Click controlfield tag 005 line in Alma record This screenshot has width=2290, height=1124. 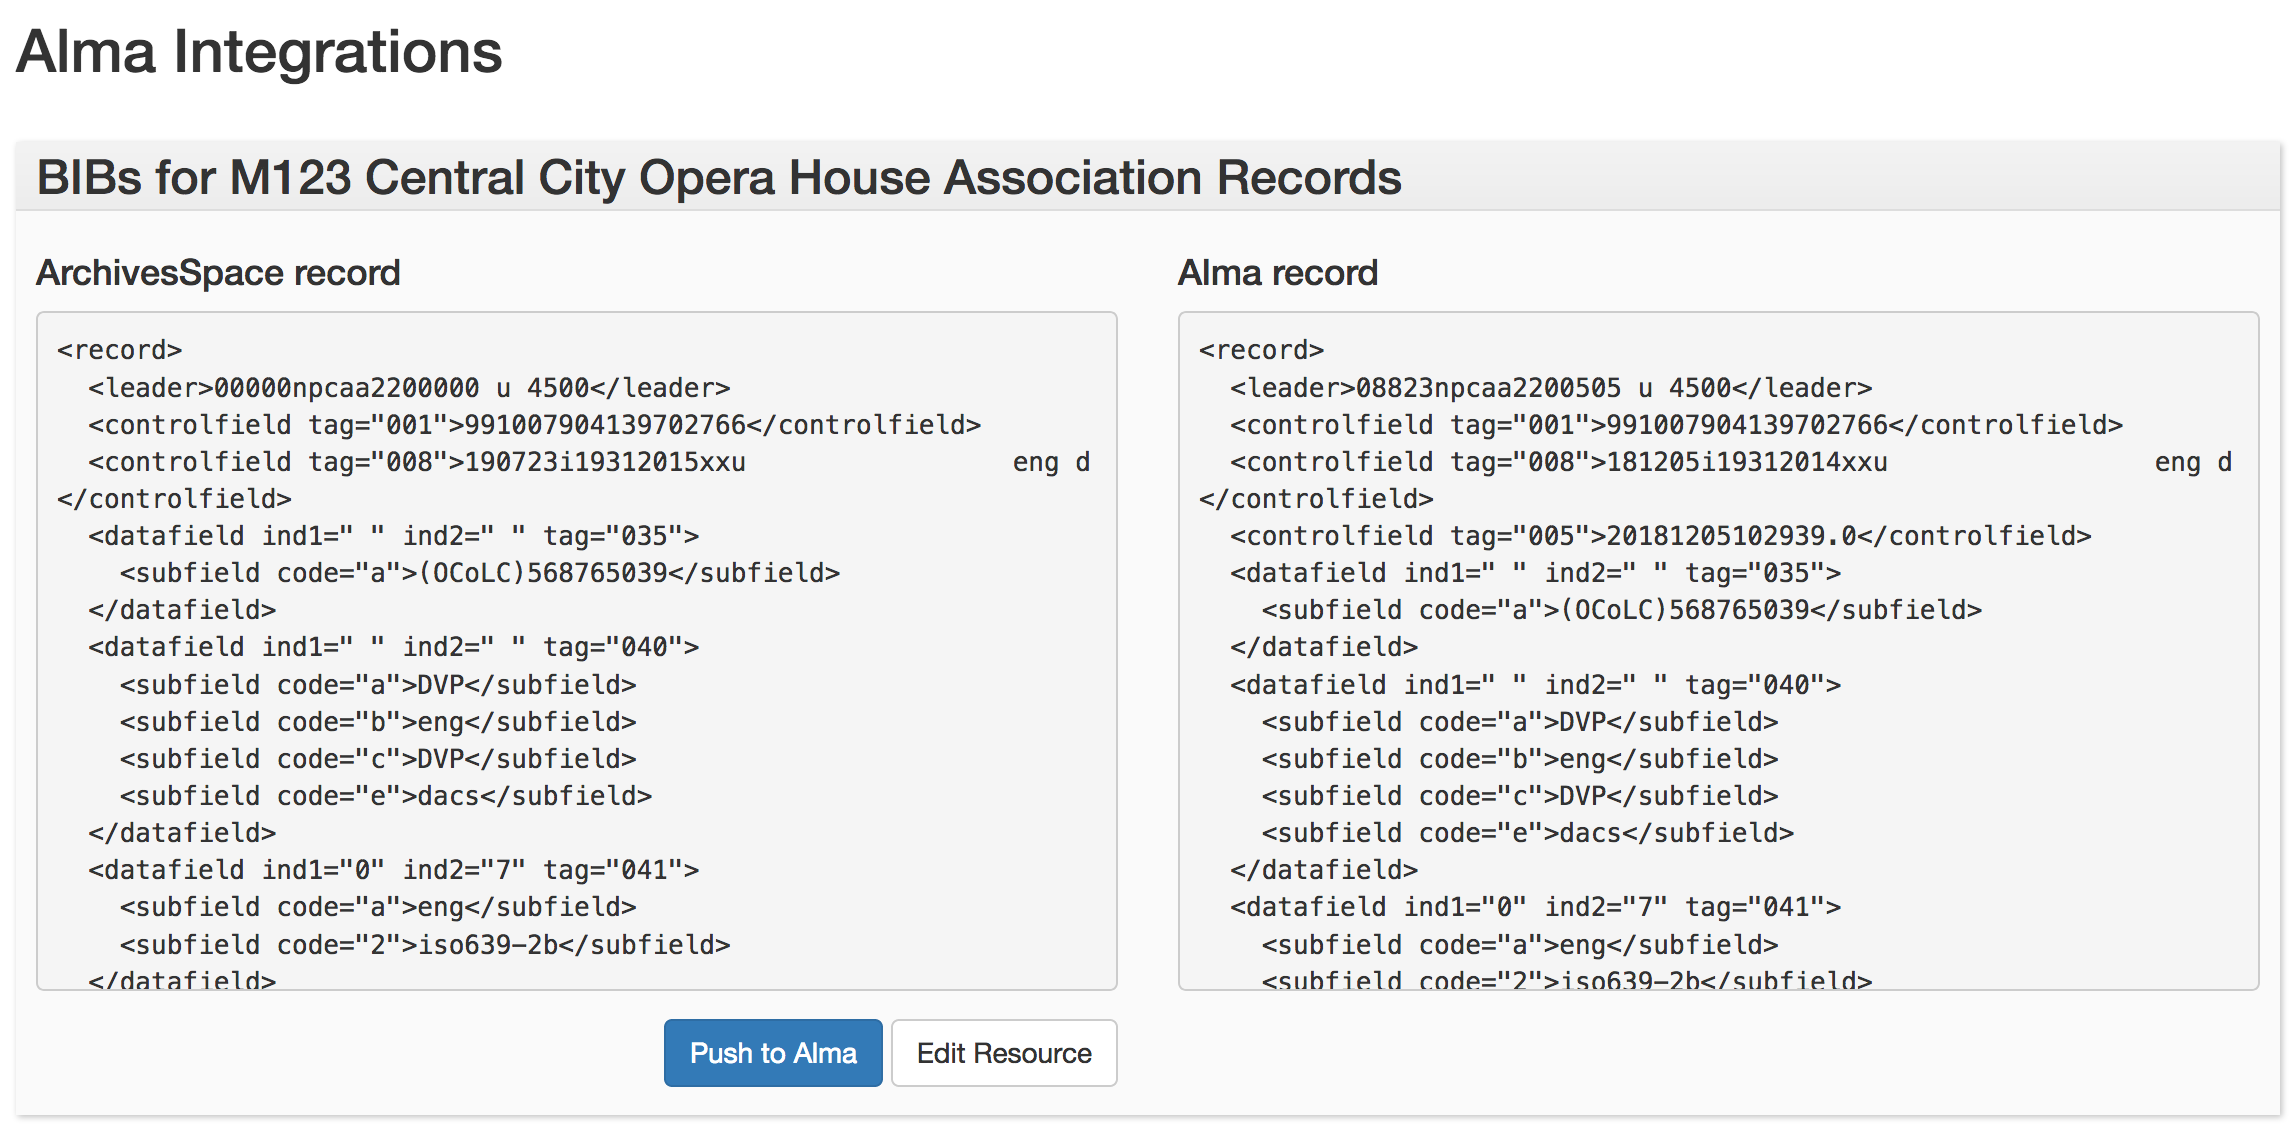pyautogui.click(x=1660, y=536)
